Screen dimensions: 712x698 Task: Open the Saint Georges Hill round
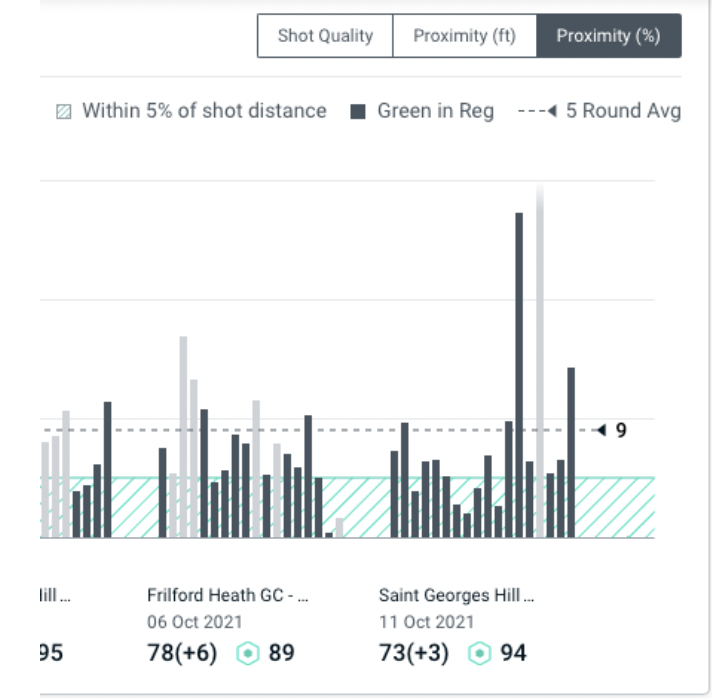pyautogui.click(x=456, y=596)
